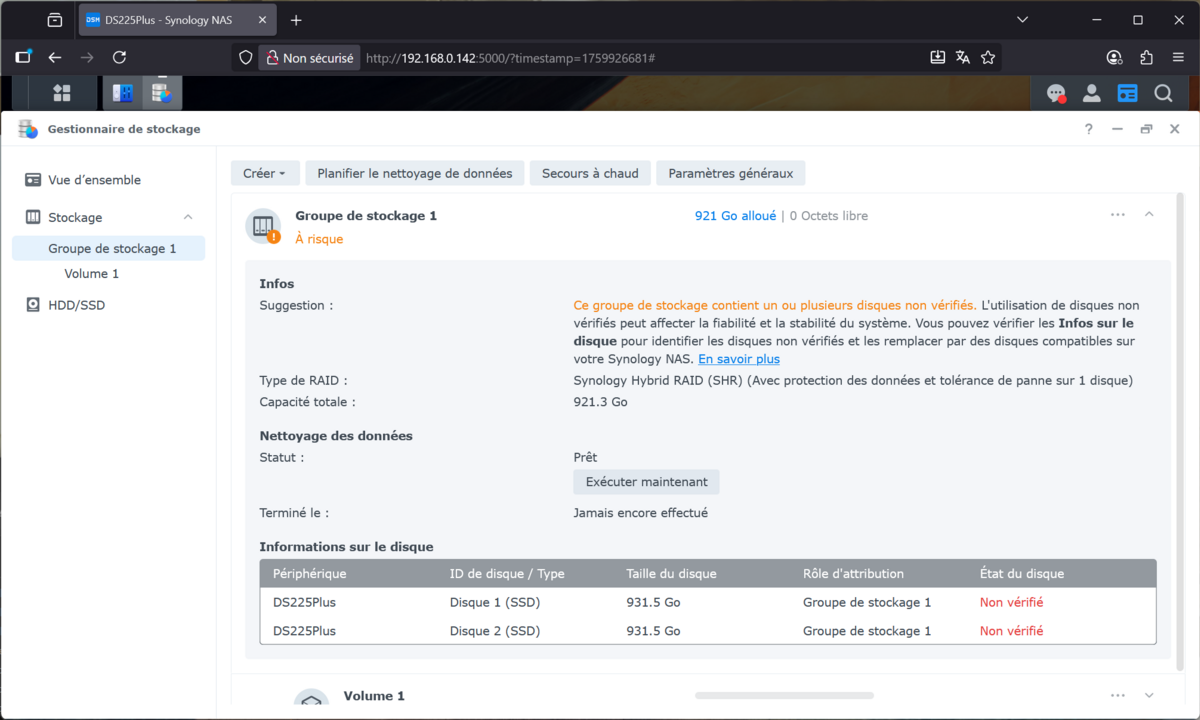The width and height of the screenshot is (1200, 720).
Task: Bookmark the page with the star icon
Action: [x=988, y=58]
